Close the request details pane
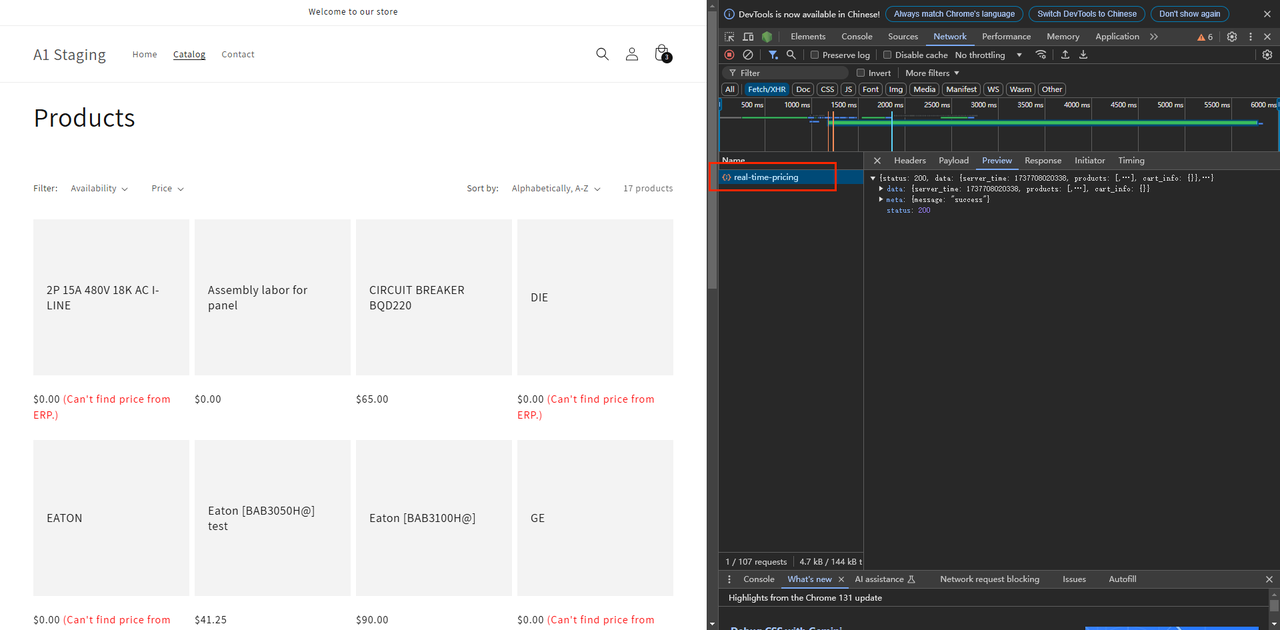This screenshot has height=630, width=1280. coord(877,161)
